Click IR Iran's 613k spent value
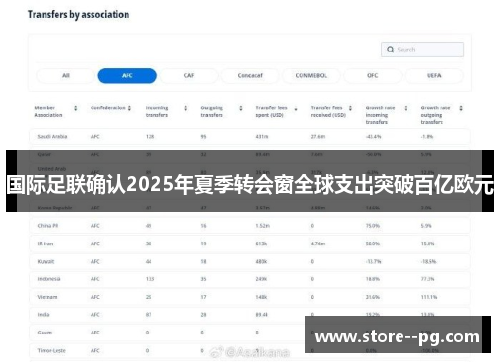 (x=261, y=244)
